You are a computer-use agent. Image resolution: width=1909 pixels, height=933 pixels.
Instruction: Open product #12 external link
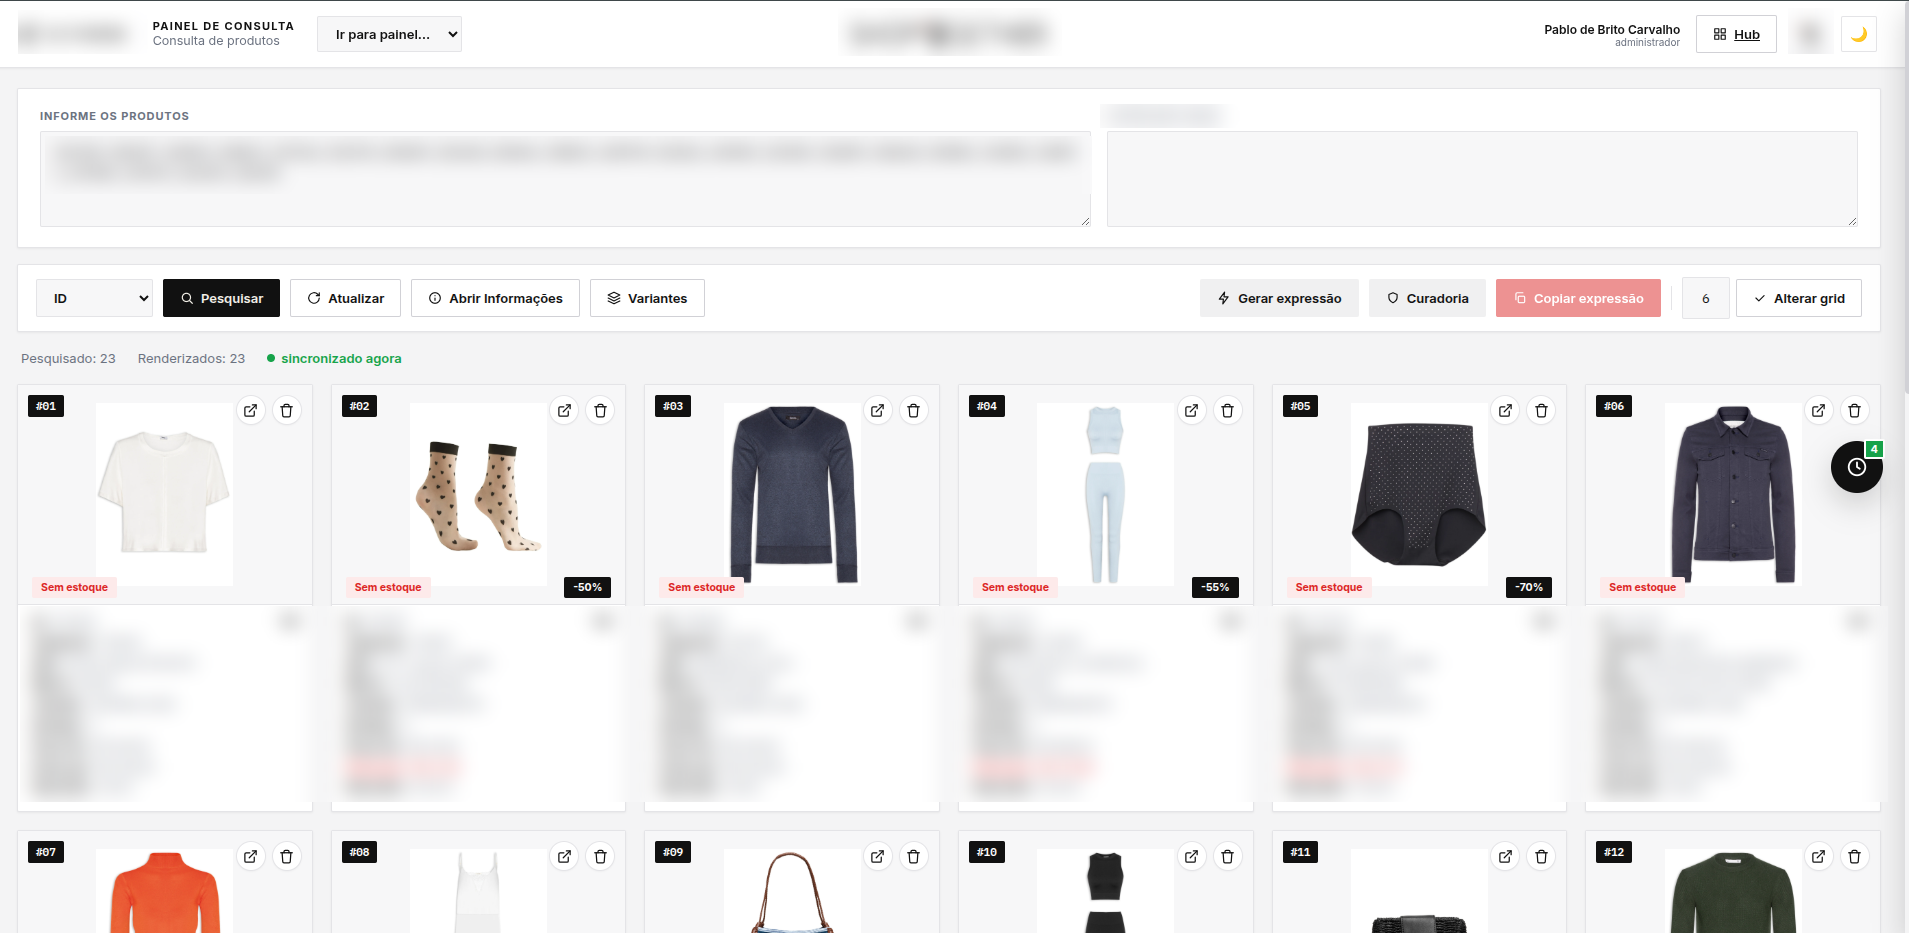[1819, 856]
